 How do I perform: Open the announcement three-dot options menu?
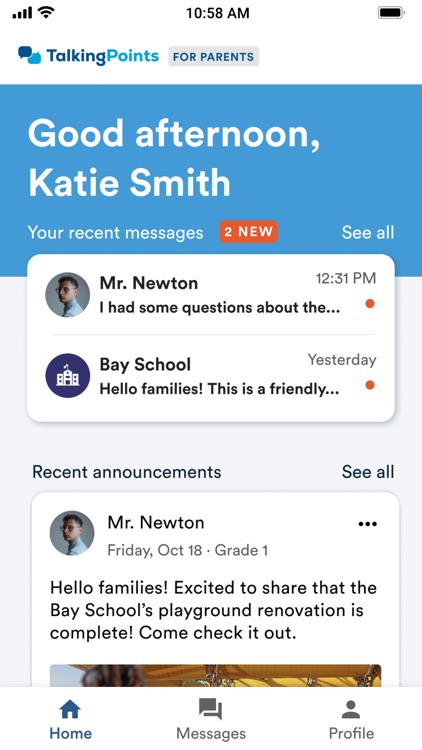pyautogui.click(x=367, y=524)
